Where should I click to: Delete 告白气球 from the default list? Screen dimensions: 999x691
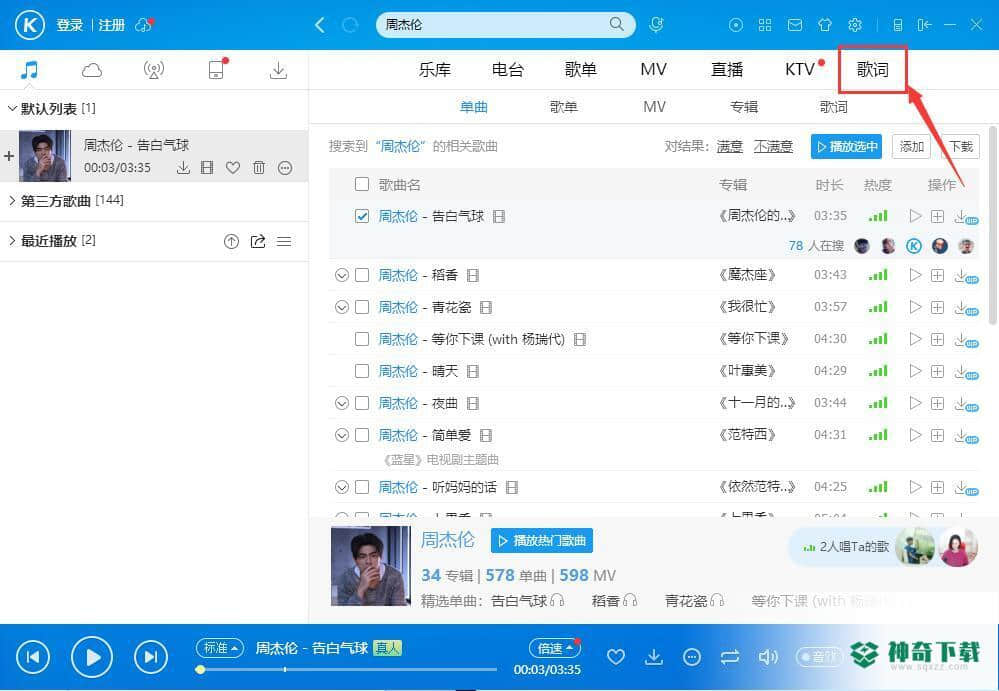pyautogui.click(x=259, y=167)
